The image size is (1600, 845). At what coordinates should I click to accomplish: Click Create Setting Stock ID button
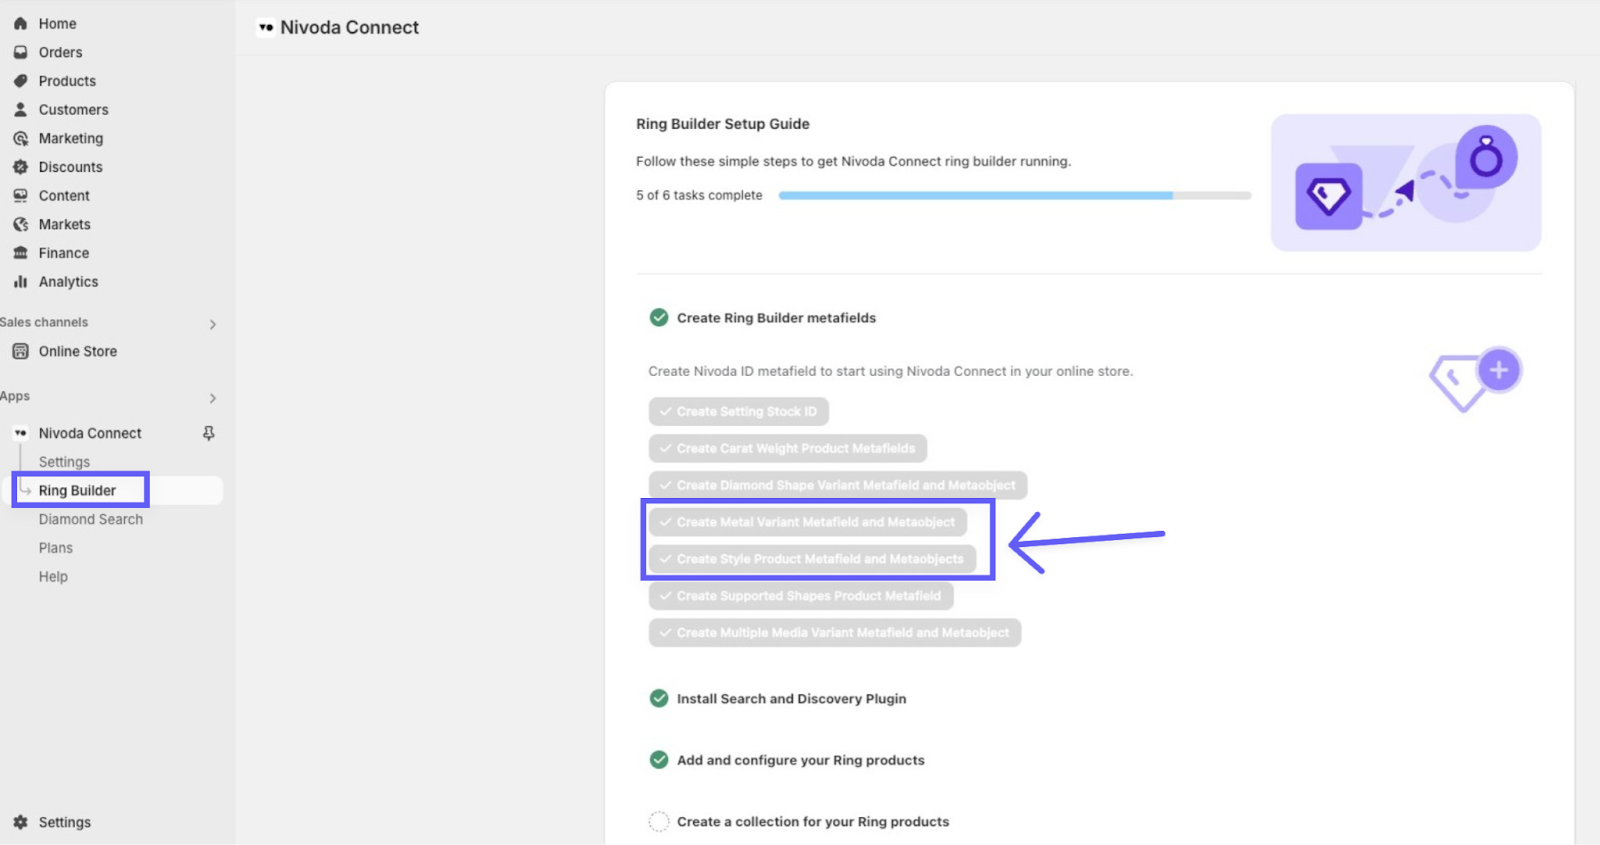[738, 411]
